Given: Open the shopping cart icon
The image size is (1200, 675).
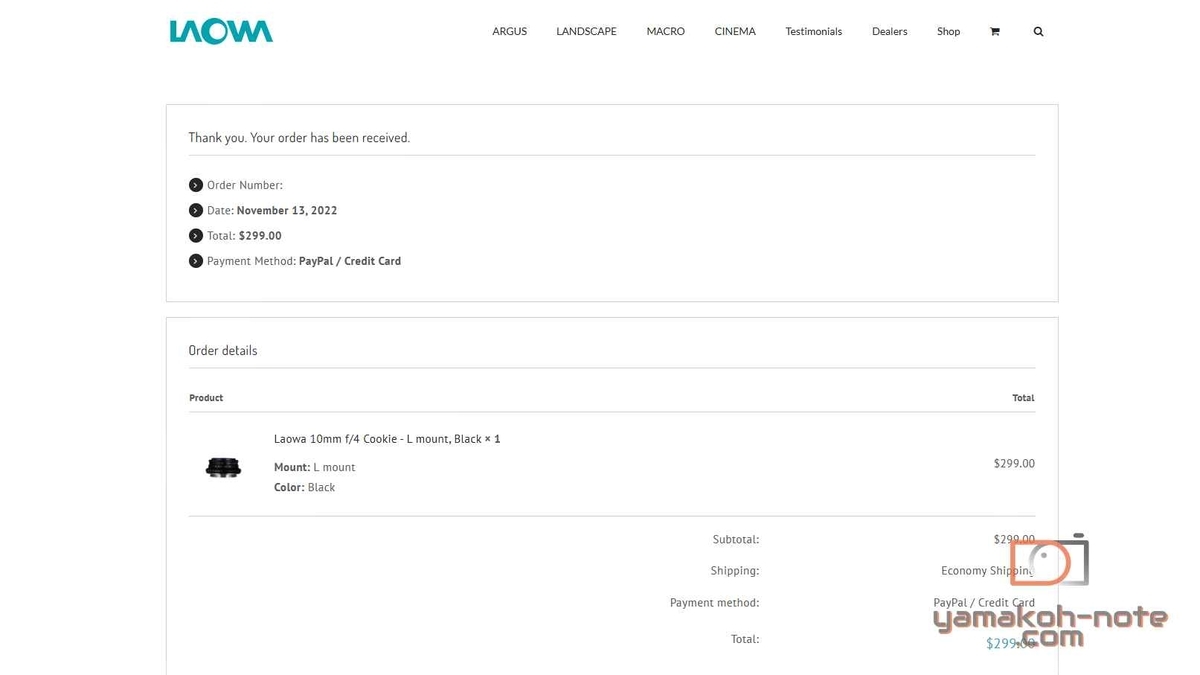Looking at the screenshot, I should coord(994,32).
